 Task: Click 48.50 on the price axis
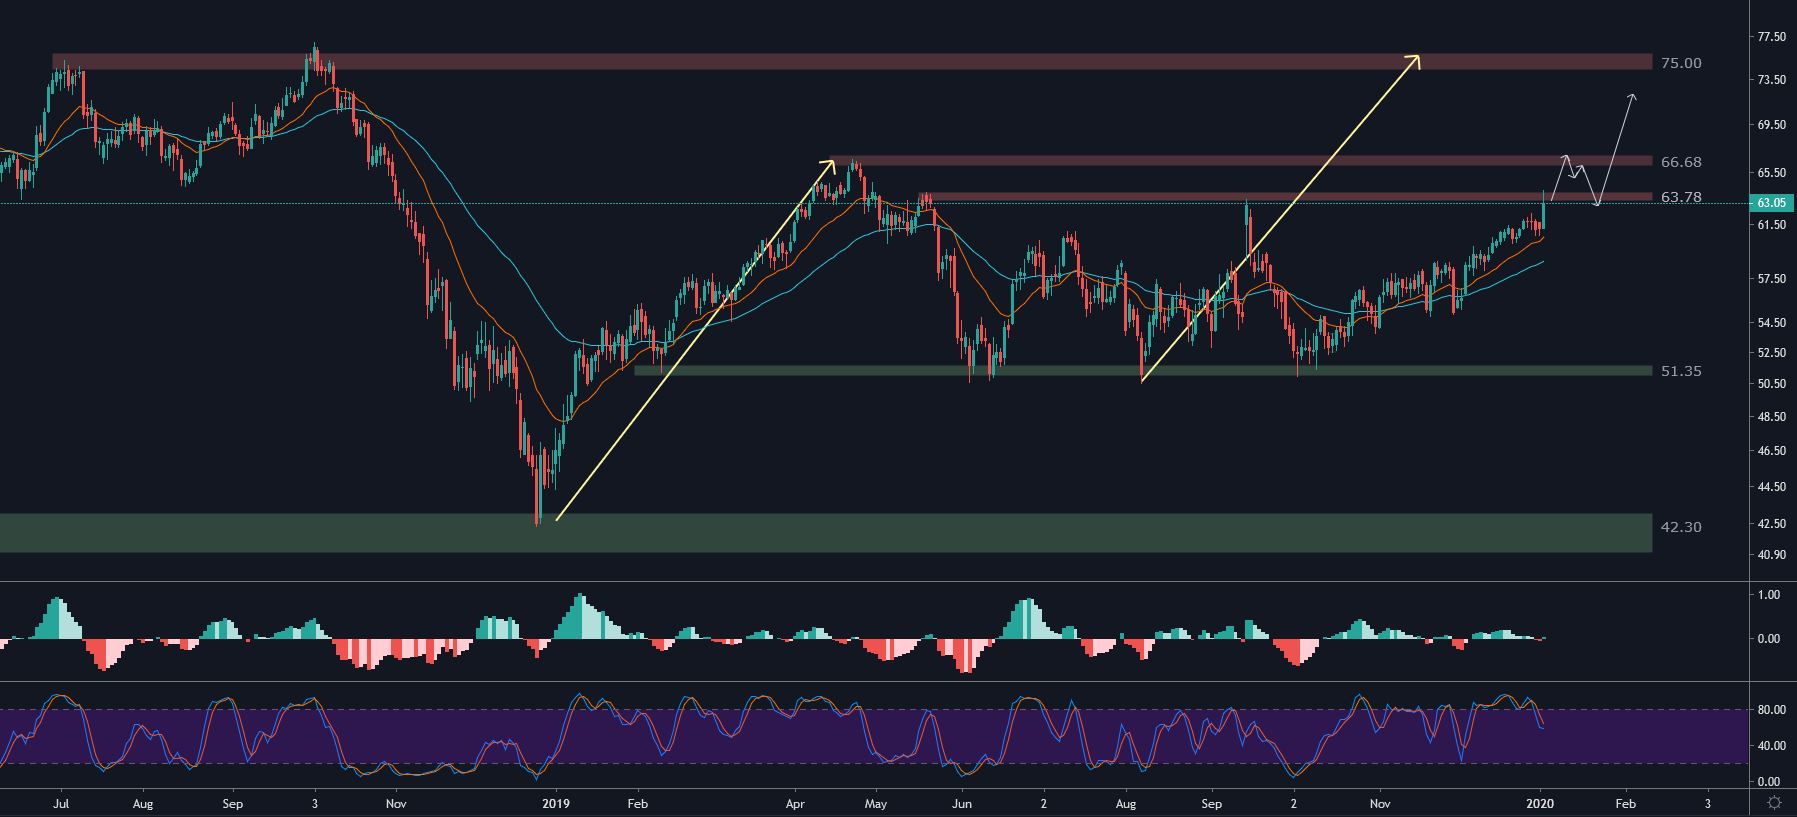1771,417
